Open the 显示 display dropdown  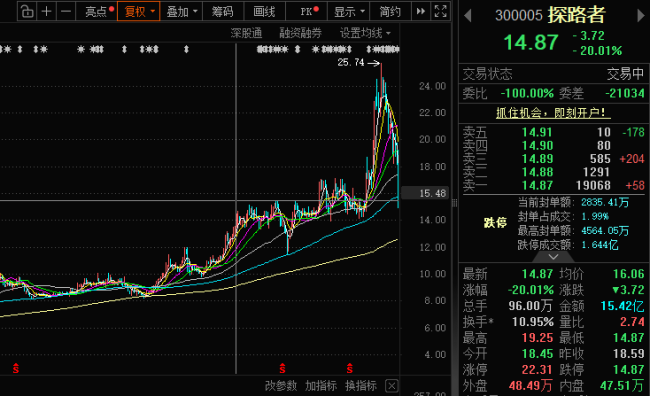pos(348,11)
